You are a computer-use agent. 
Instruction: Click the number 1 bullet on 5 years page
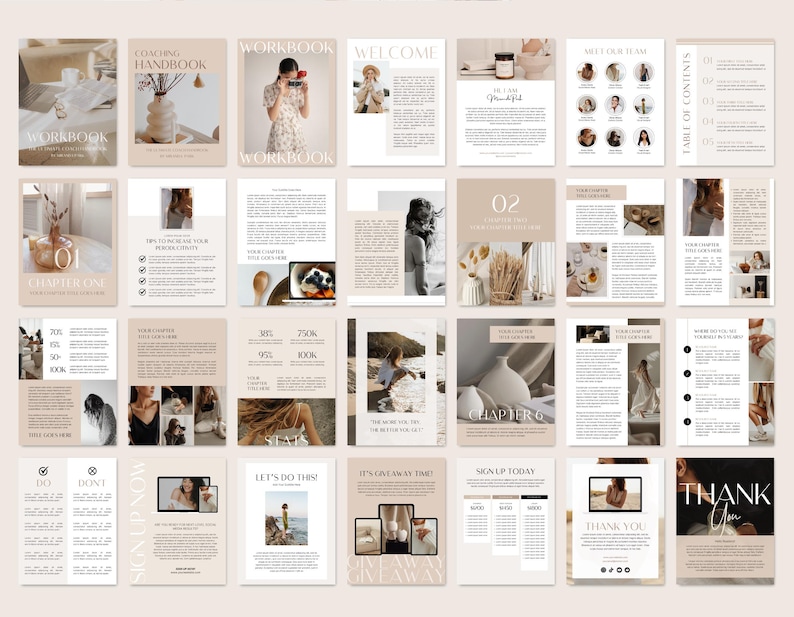pos(687,349)
